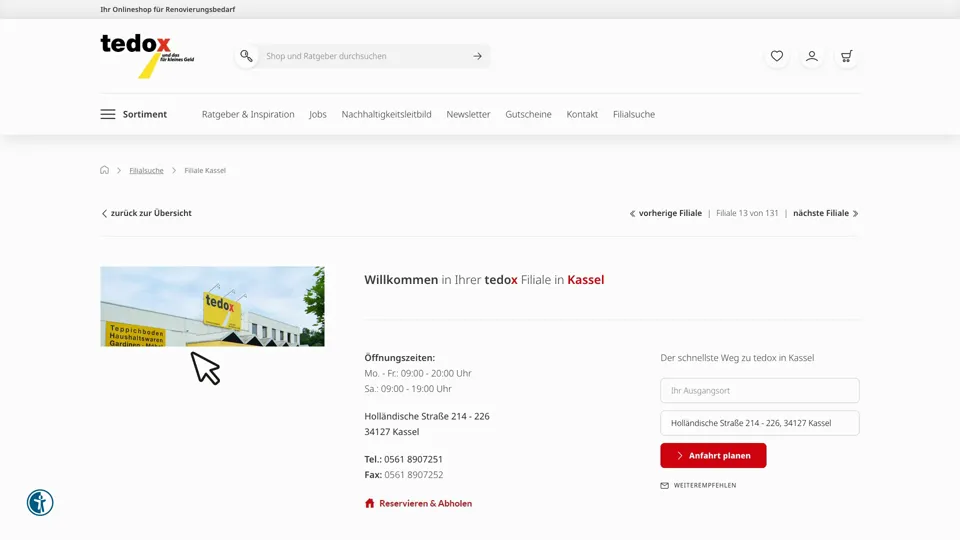
Task: Open the Kontakt menu item
Action: tap(582, 114)
